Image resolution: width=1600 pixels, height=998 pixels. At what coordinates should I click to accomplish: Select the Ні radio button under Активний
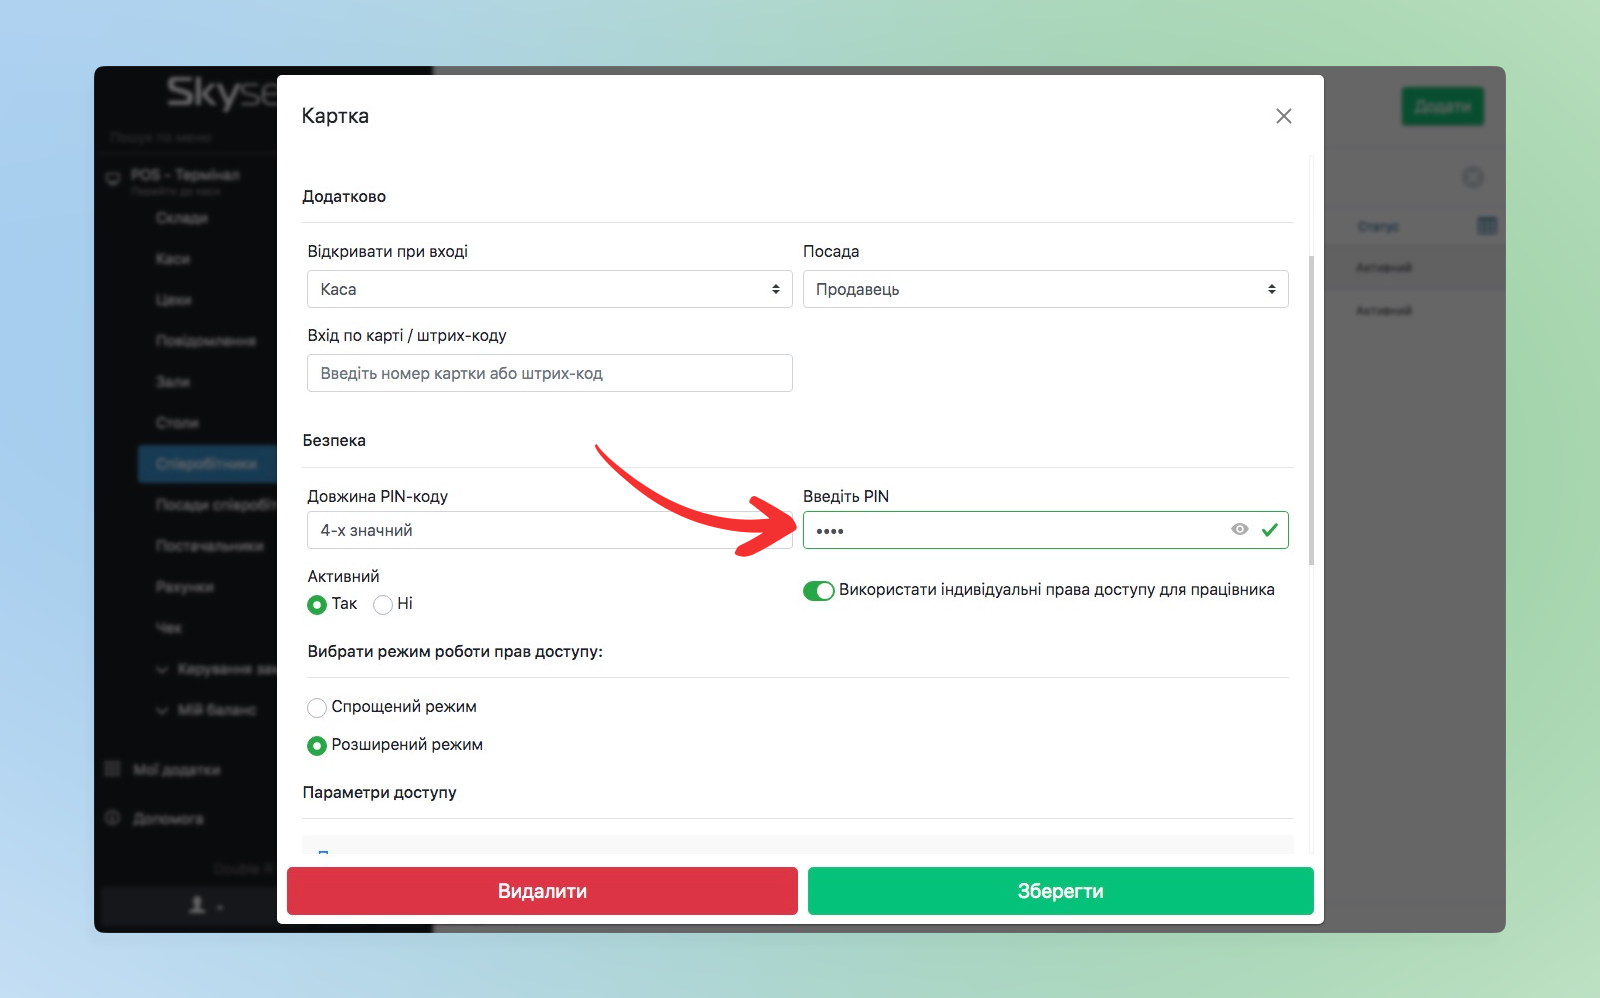pos(383,605)
